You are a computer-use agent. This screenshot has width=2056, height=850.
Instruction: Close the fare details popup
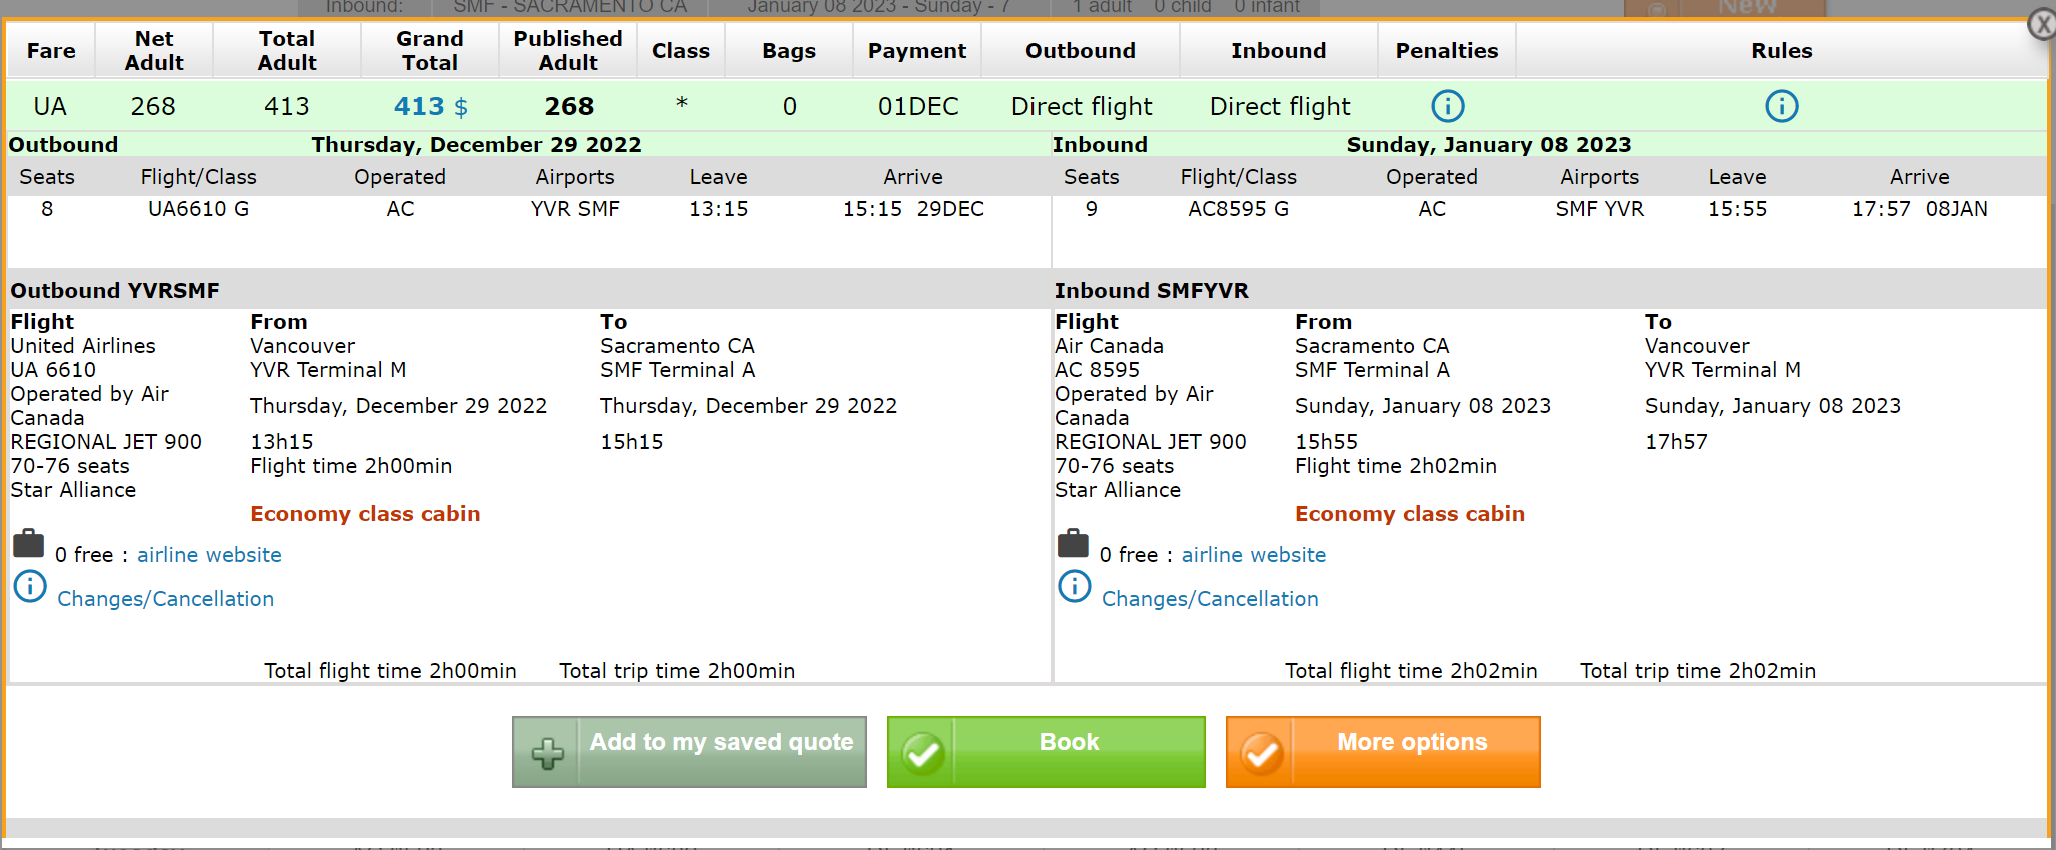coord(2042,24)
